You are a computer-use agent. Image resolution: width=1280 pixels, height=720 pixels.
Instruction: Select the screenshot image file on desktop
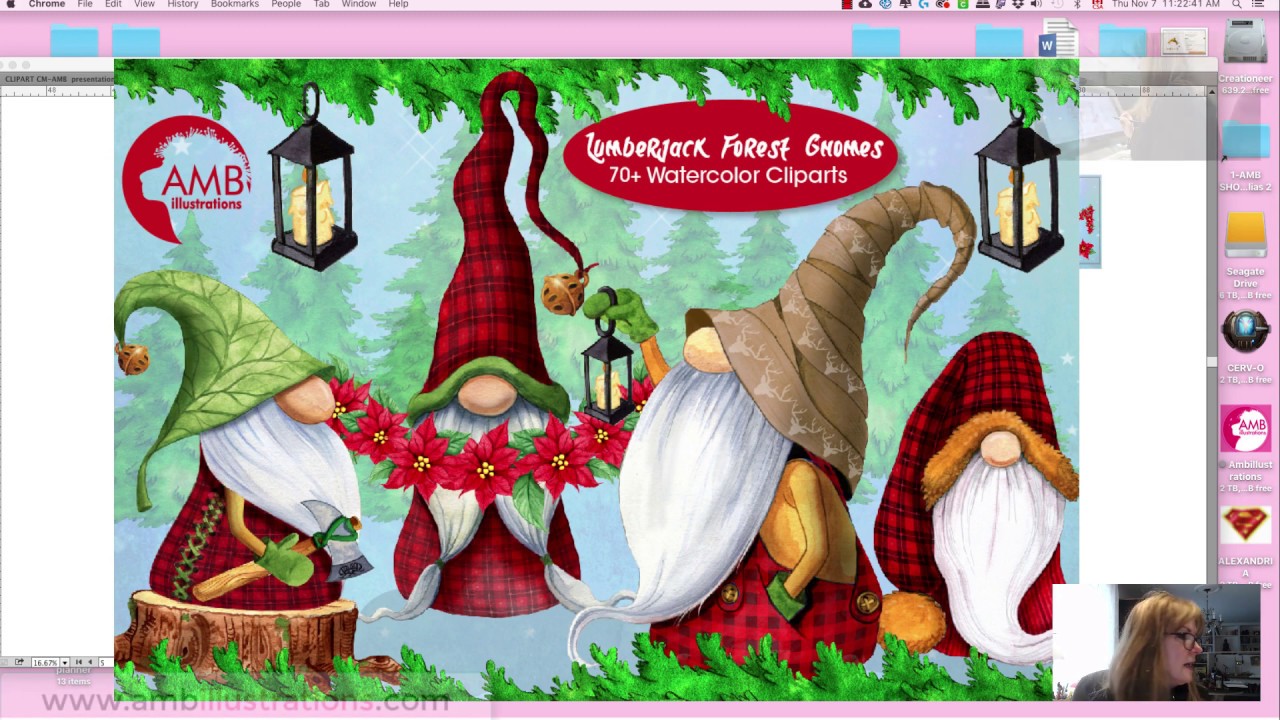(x=1184, y=42)
